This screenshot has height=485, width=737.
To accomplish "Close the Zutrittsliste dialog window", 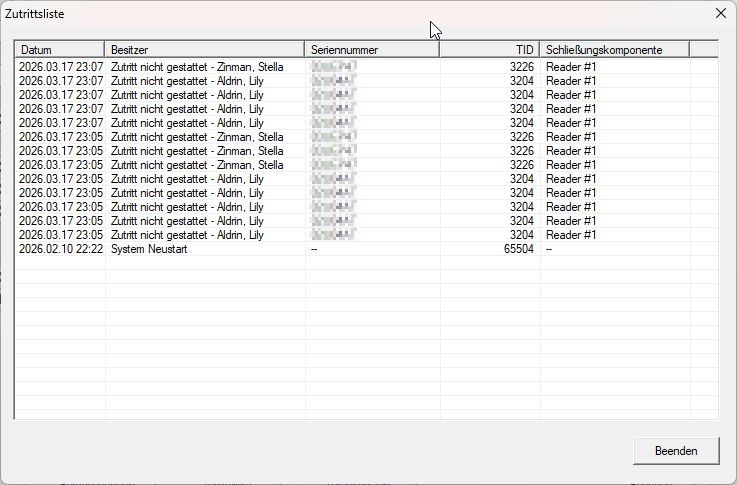I will pyautogui.click(x=720, y=13).
